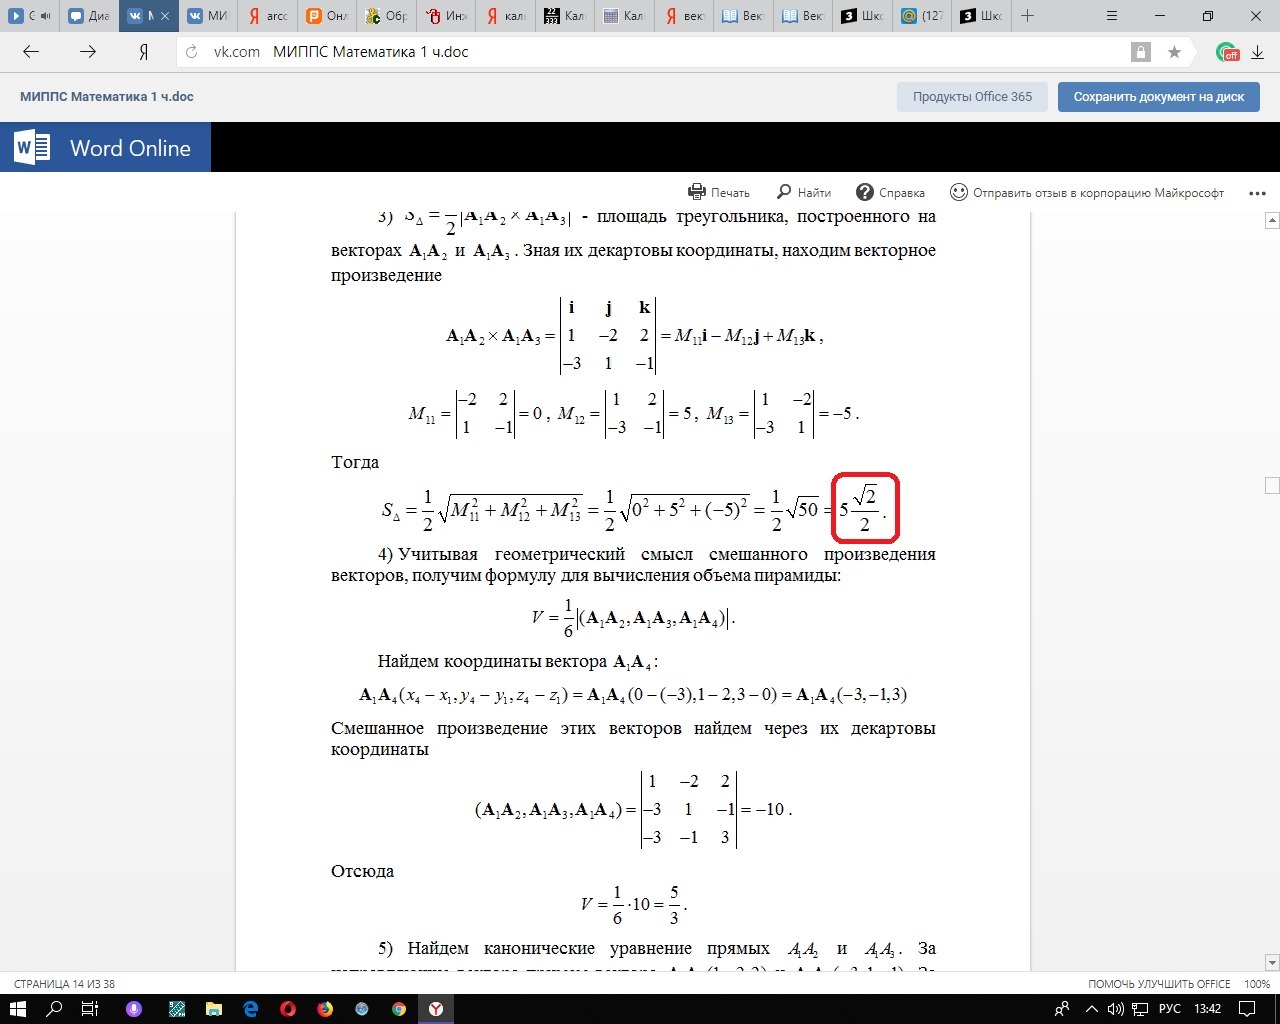Switch to the Yandex 'век' tab
Image resolution: width=1280 pixels, height=1024 pixels.
[x=683, y=16]
